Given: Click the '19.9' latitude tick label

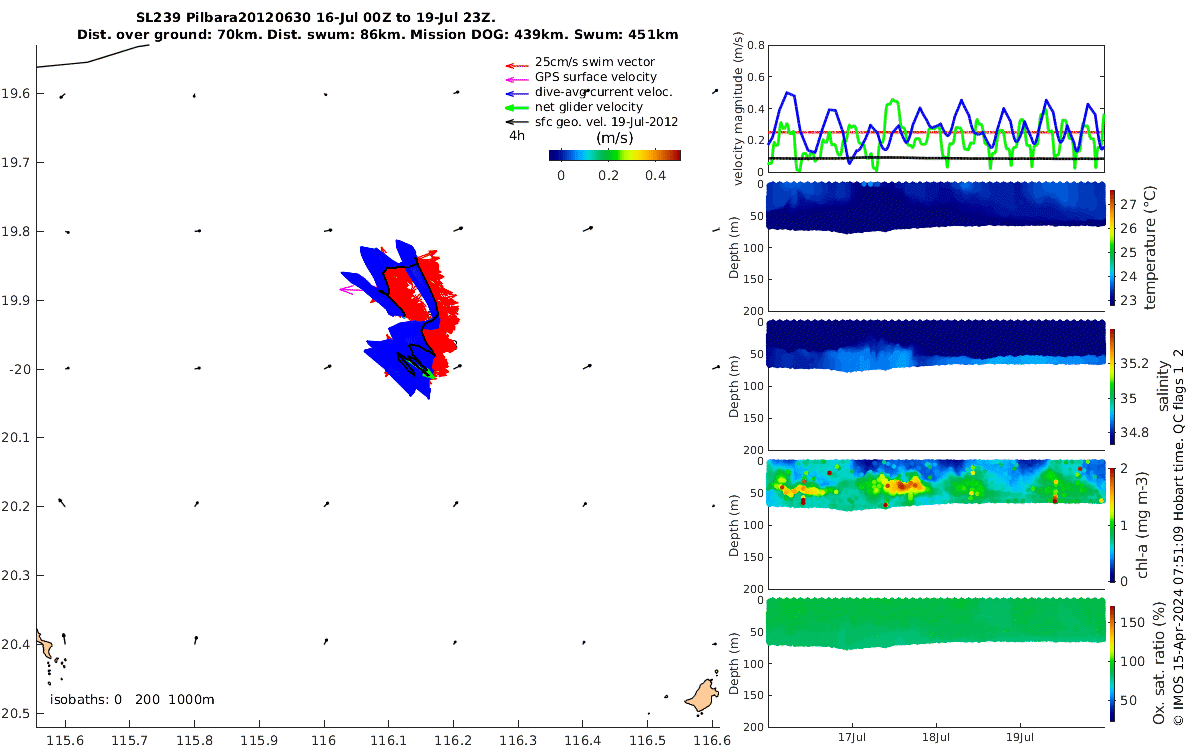Looking at the screenshot, I should [x=16, y=300].
